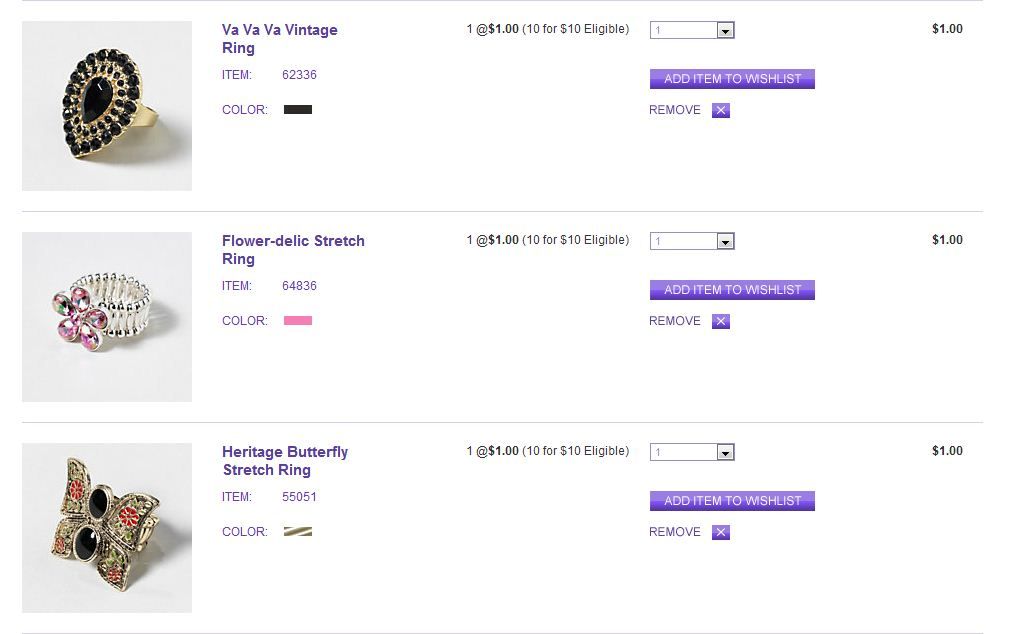Image resolution: width=1012 pixels, height=634 pixels.
Task: Click the black color swatch
Action: tap(298, 110)
